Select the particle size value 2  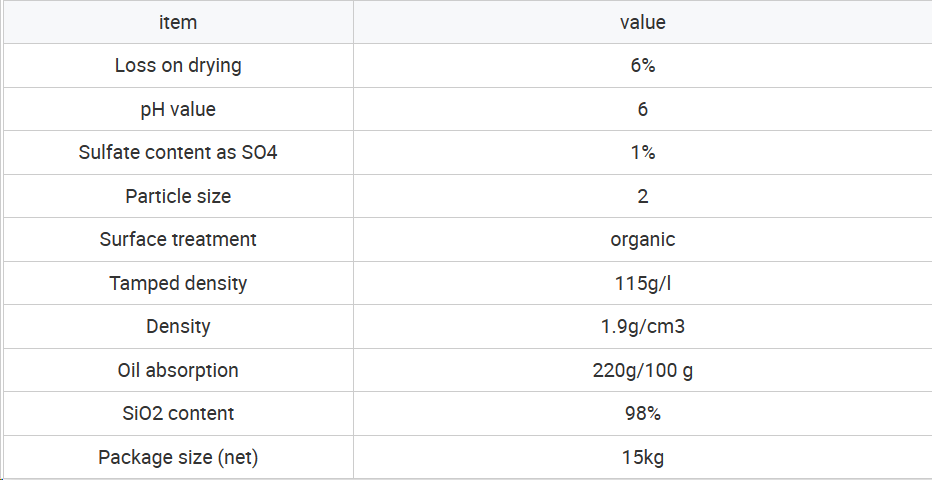coord(643,196)
